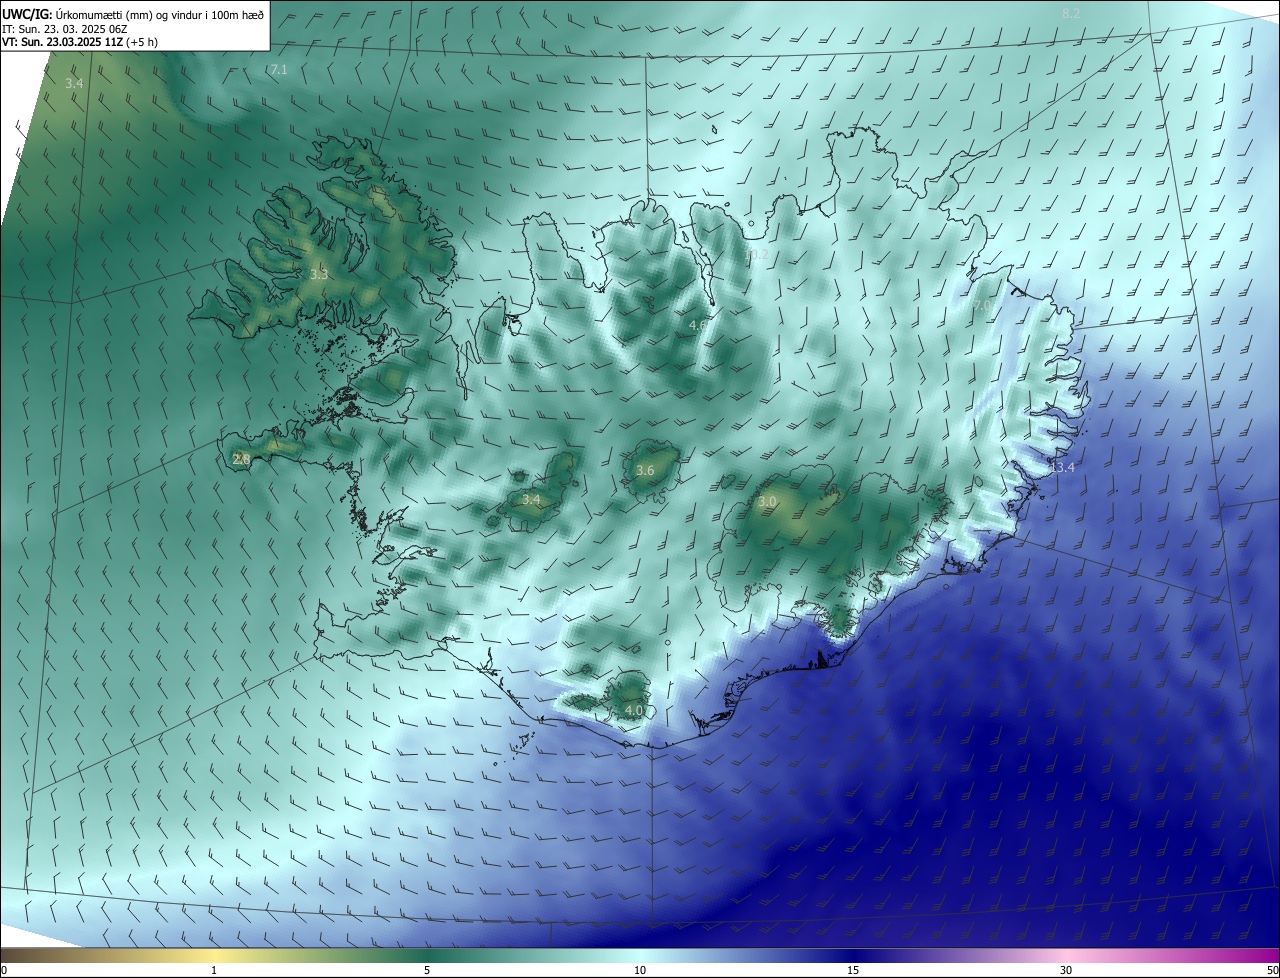1280x978 pixels.
Task: Click the 4.0 value on the southern glacier
Action: pos(634,710)
